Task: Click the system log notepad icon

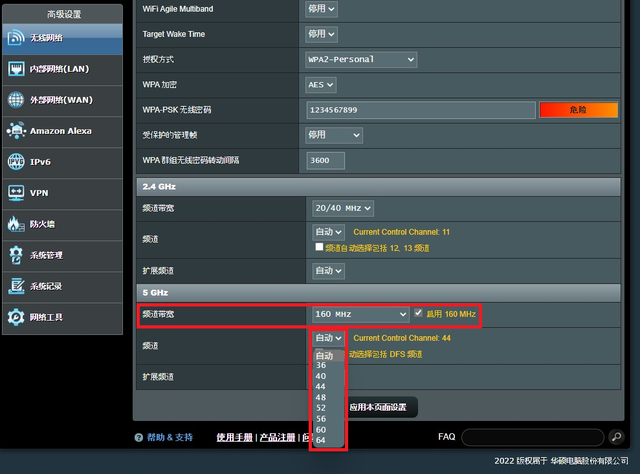Action: coord(16,286)
